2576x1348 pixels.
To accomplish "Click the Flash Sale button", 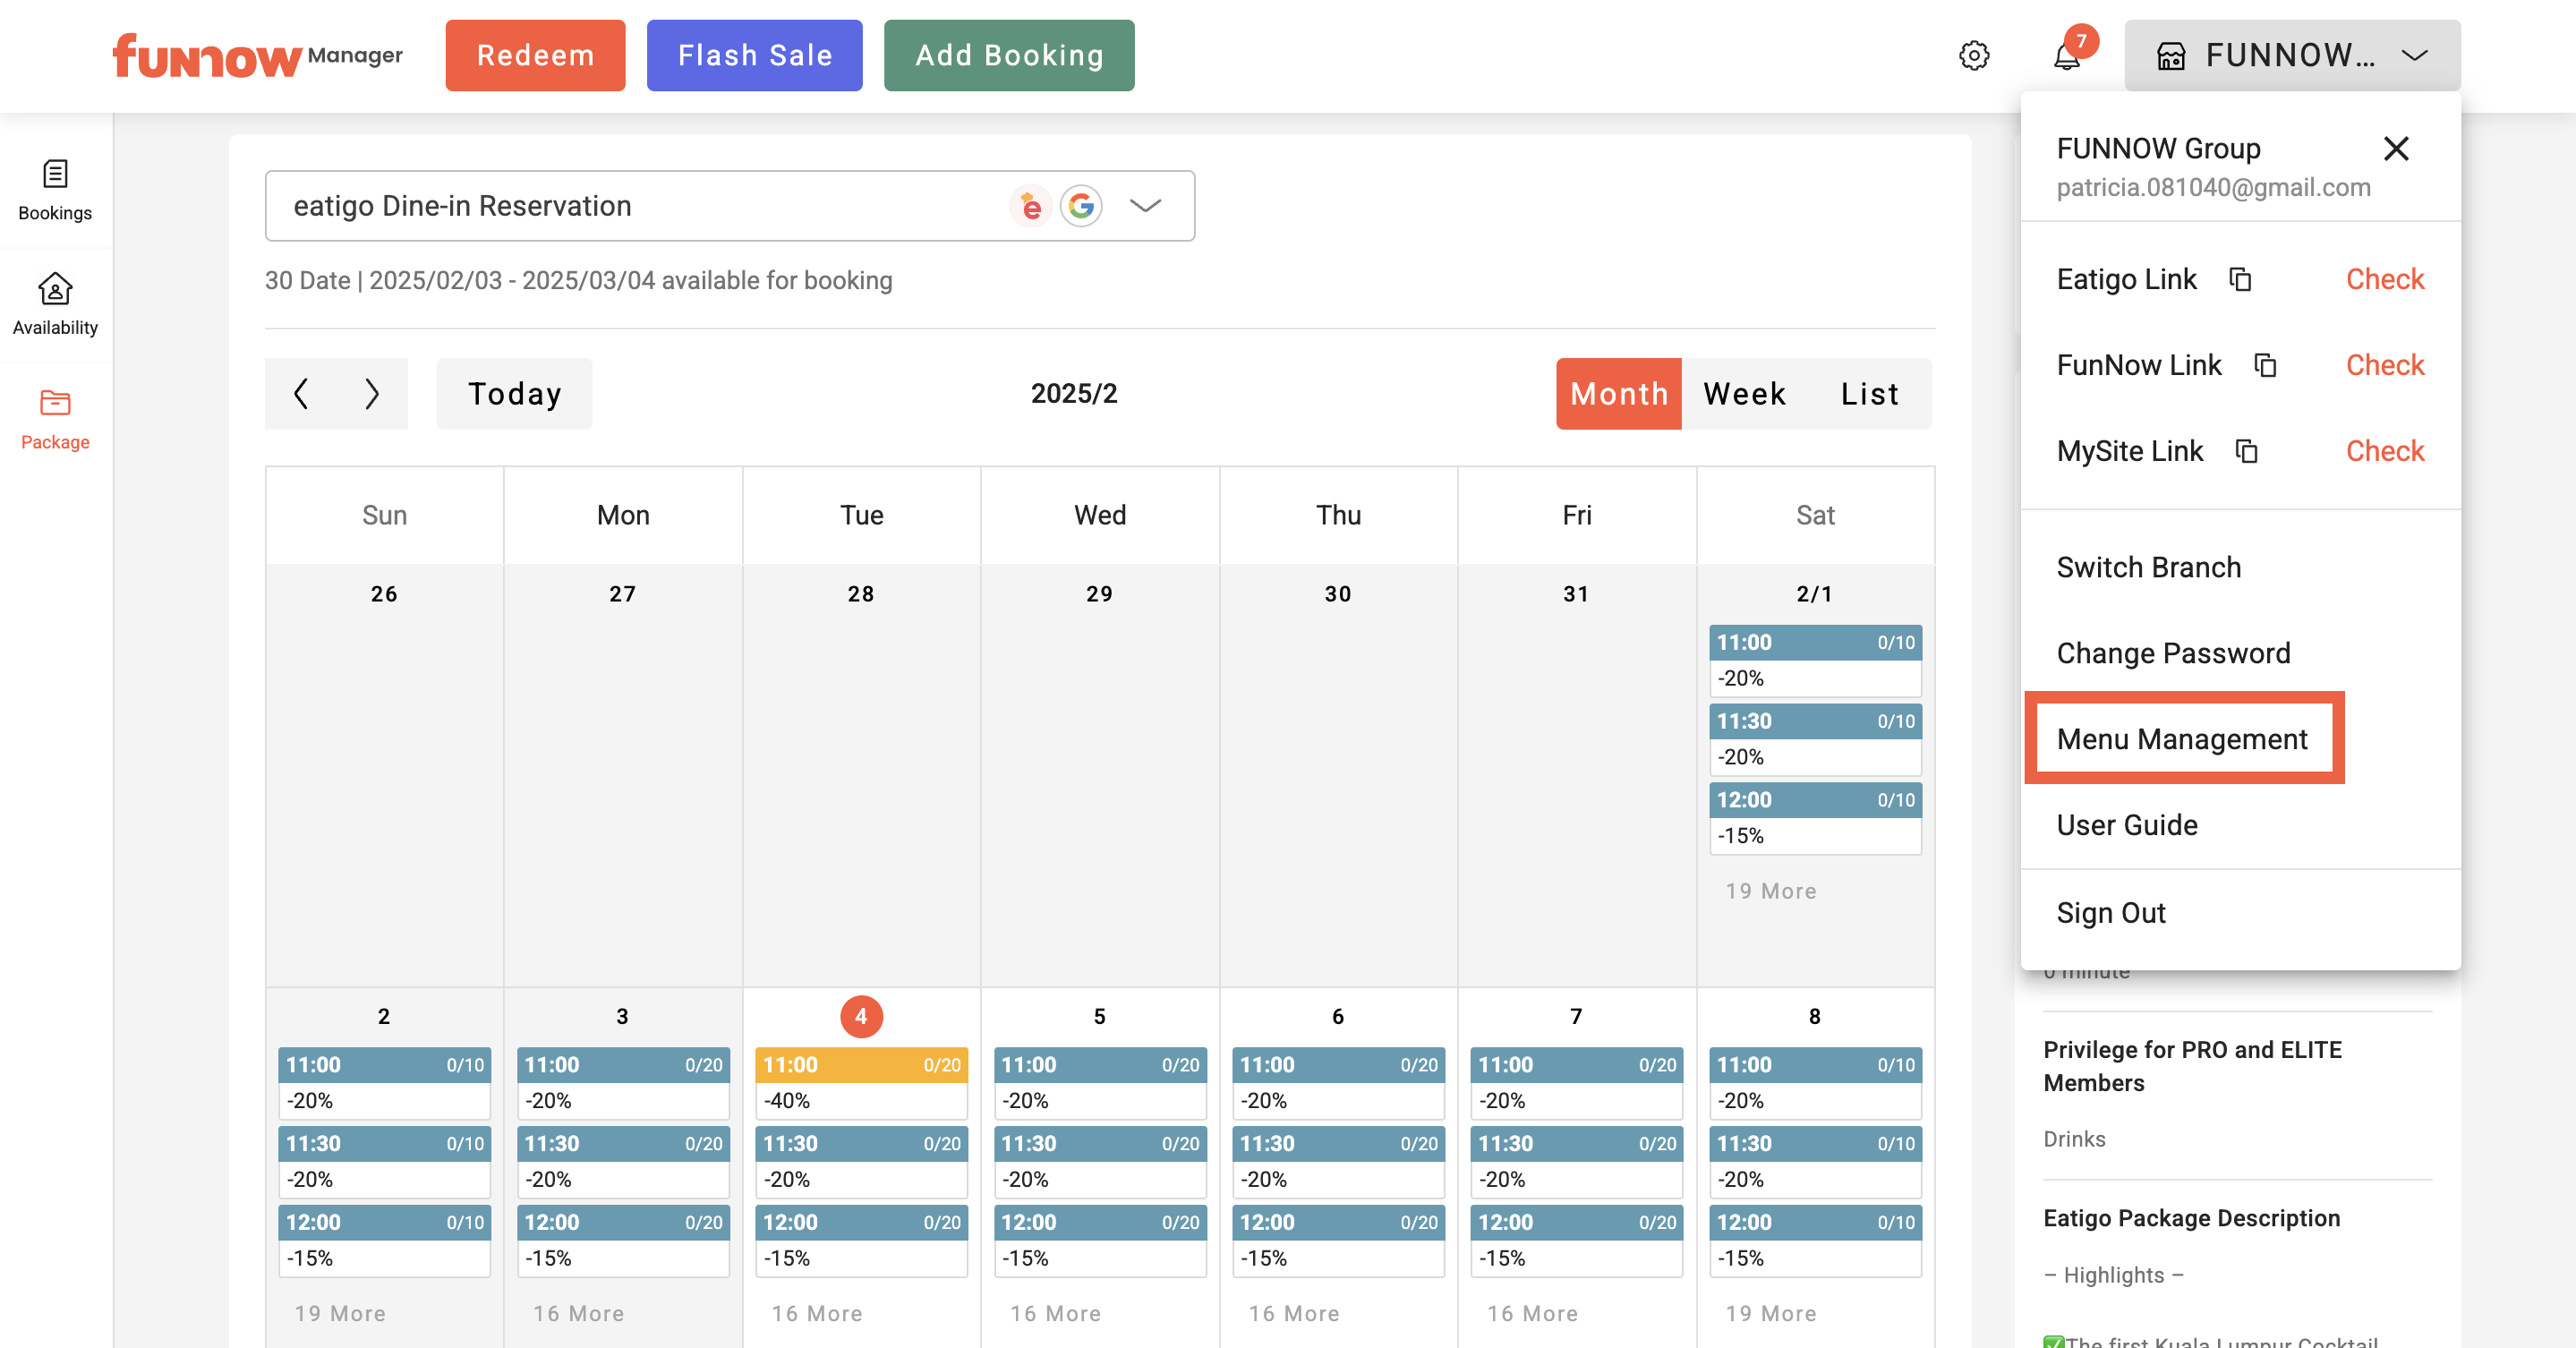I will click(754, 55).
